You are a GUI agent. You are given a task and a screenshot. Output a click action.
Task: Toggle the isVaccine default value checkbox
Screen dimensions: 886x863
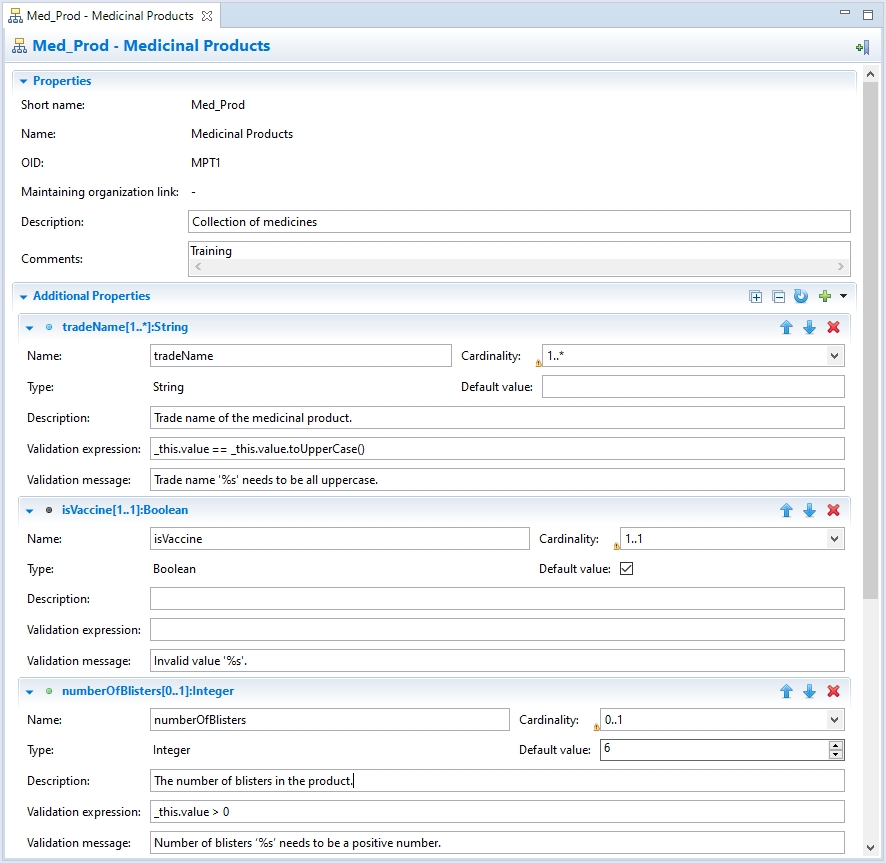coord(627,569)
